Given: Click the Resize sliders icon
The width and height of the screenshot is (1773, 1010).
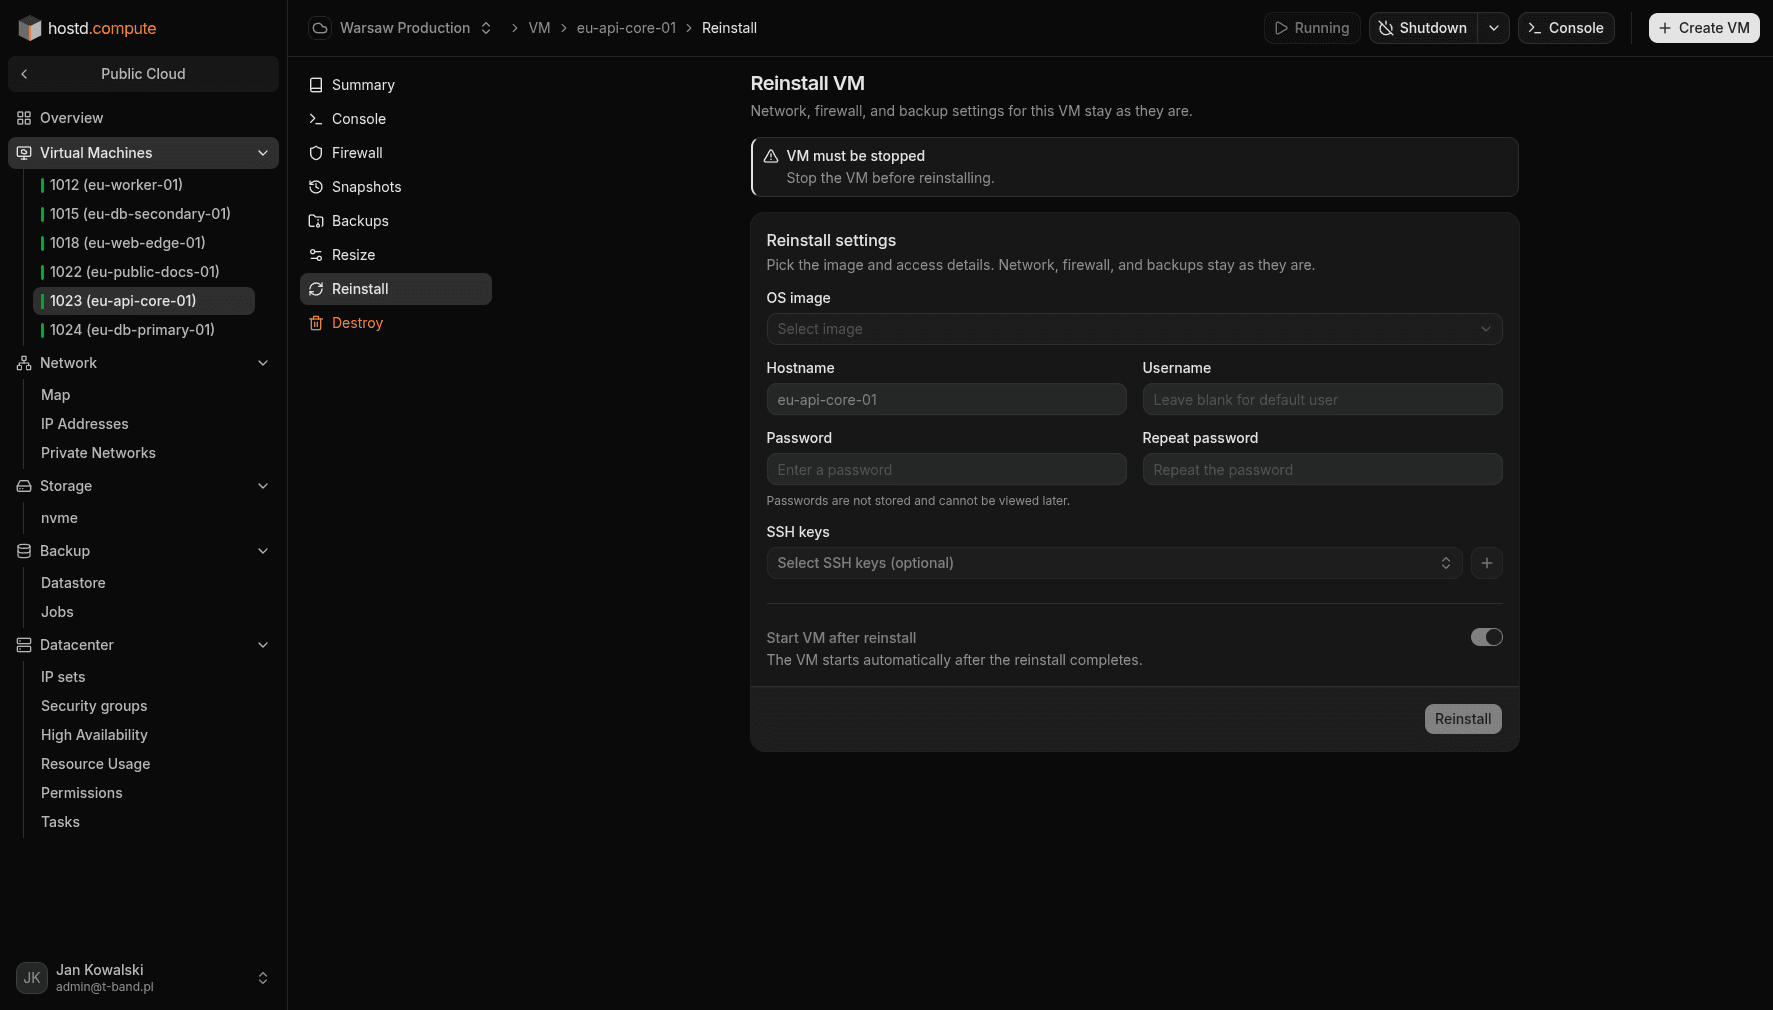Looking at the screenshot, I should 316,255.
